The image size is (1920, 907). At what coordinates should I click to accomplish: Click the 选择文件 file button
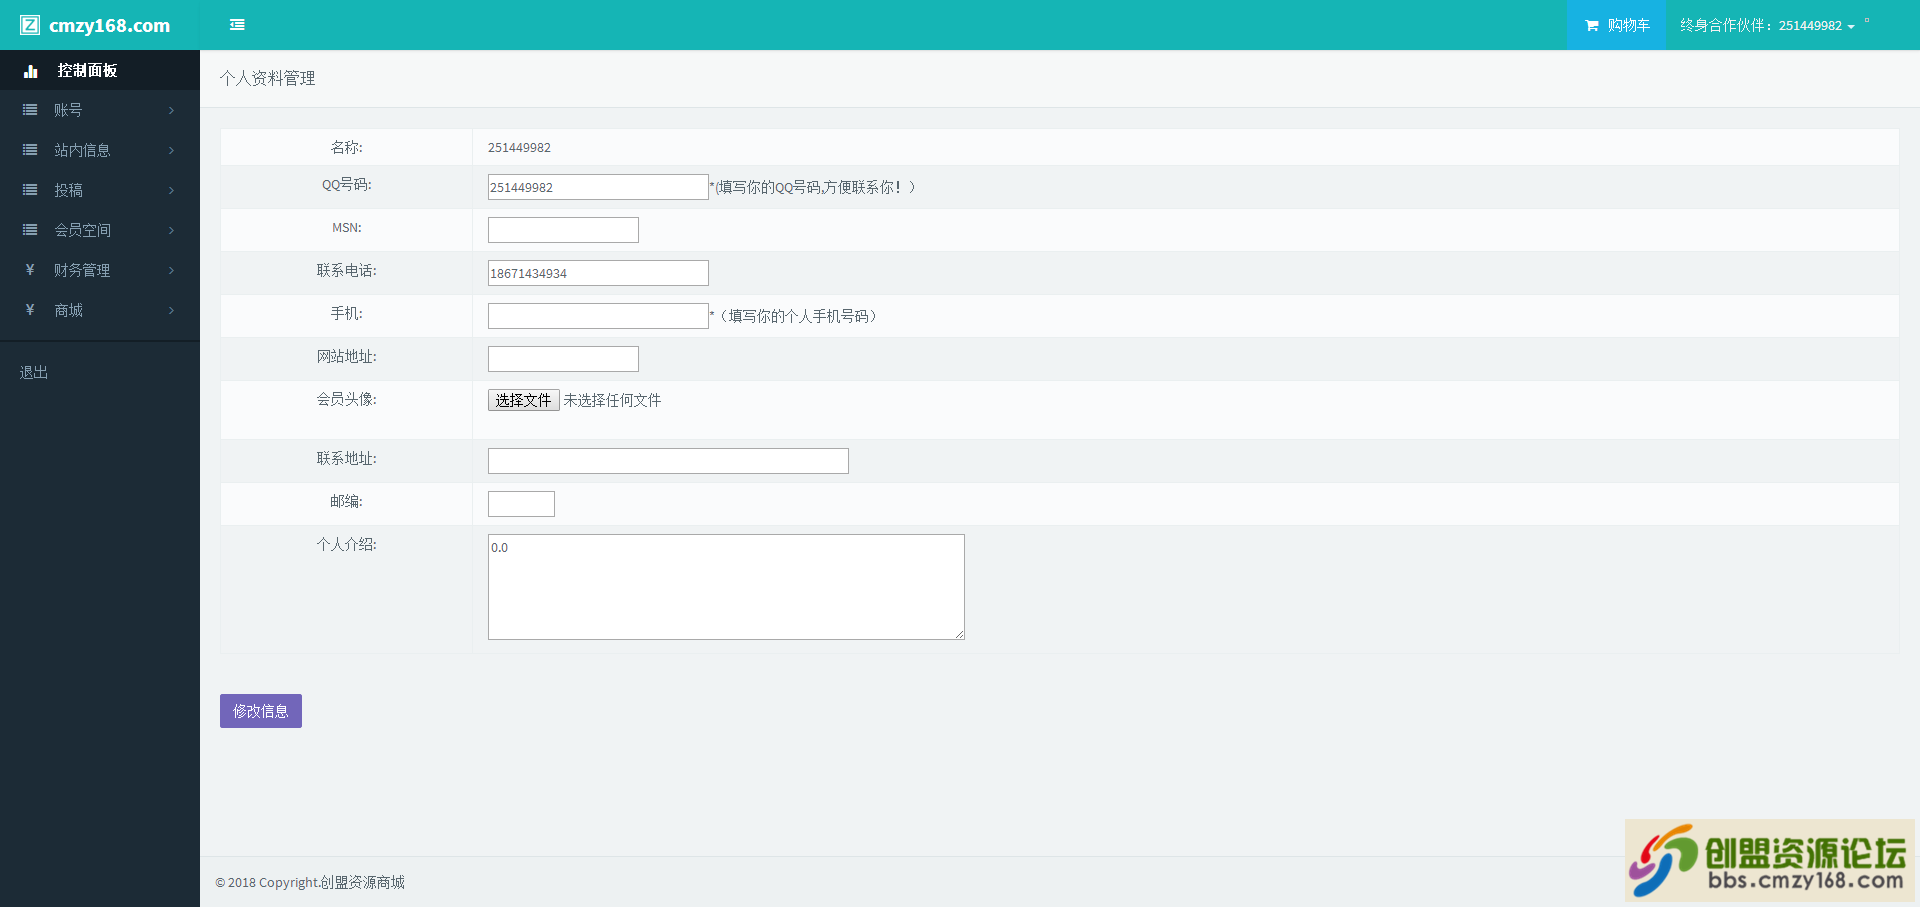click(x=523, y=400)
